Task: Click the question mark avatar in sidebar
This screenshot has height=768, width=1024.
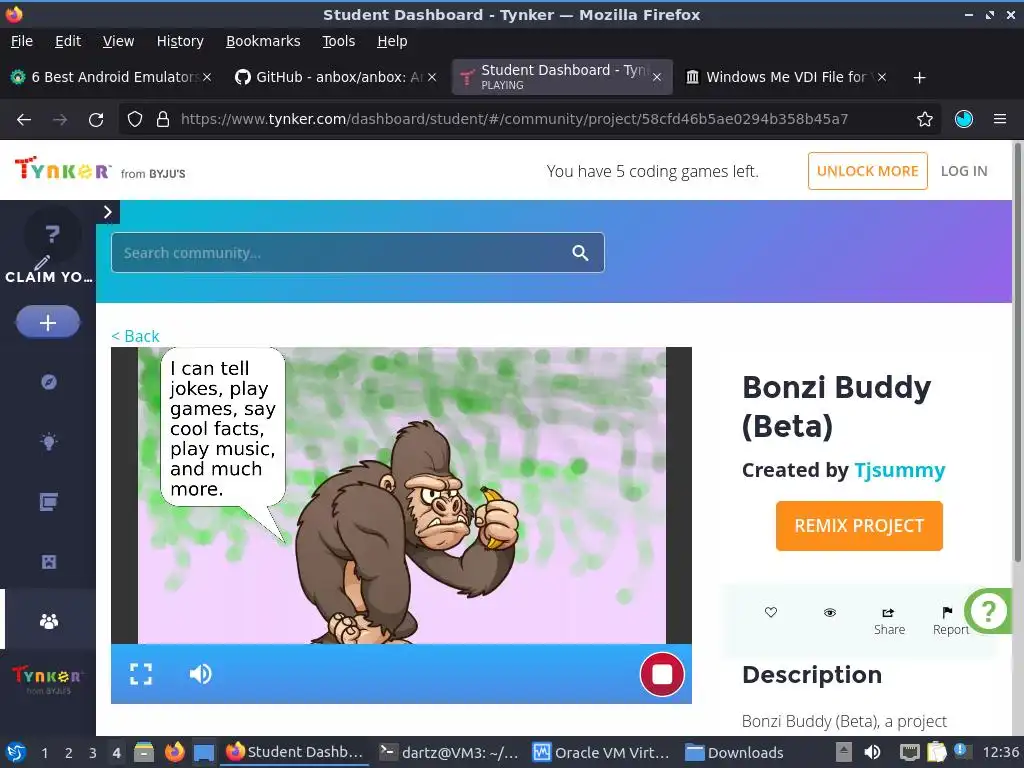Action: 52,234
